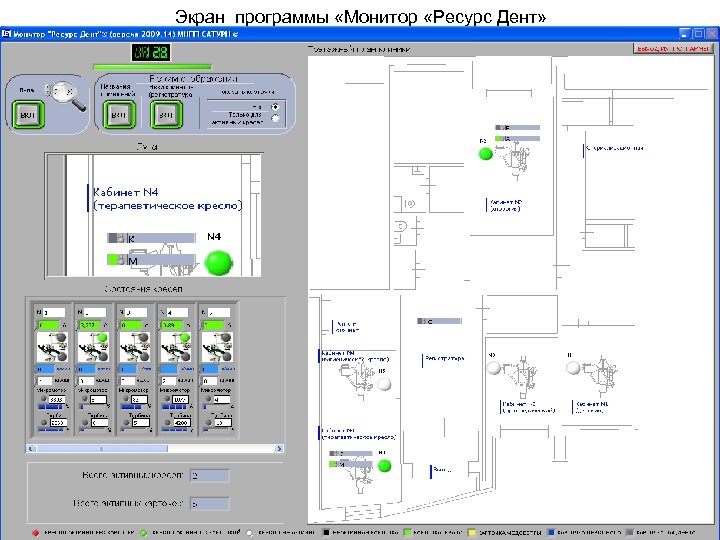This screenshot has height=540, width=720.
Task: Click 'Кабинет N4' label in magnifier pane
Action: click(126, 192)
